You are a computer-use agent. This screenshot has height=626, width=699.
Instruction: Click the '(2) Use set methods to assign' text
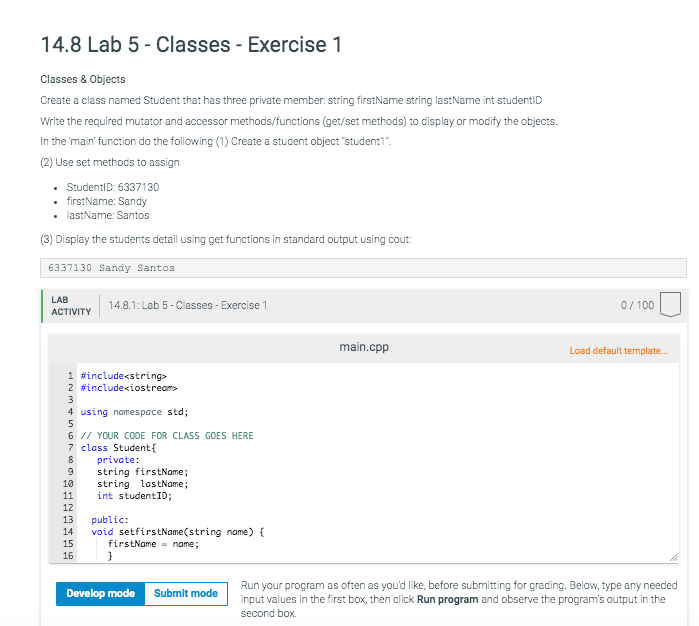tap(110, 162)
